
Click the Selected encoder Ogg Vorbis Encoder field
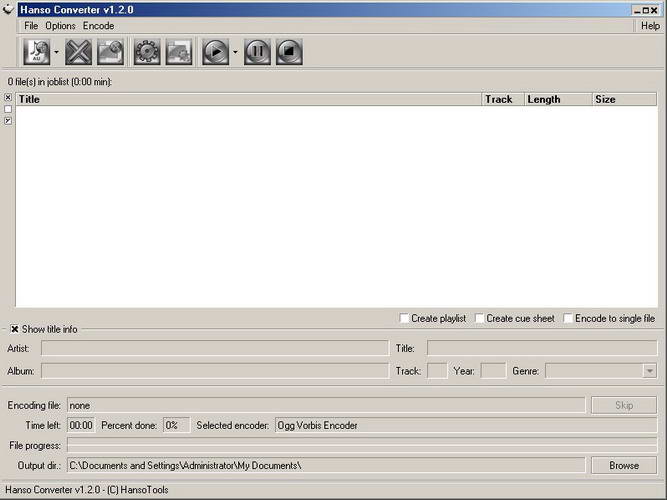[x=466, y=426]
